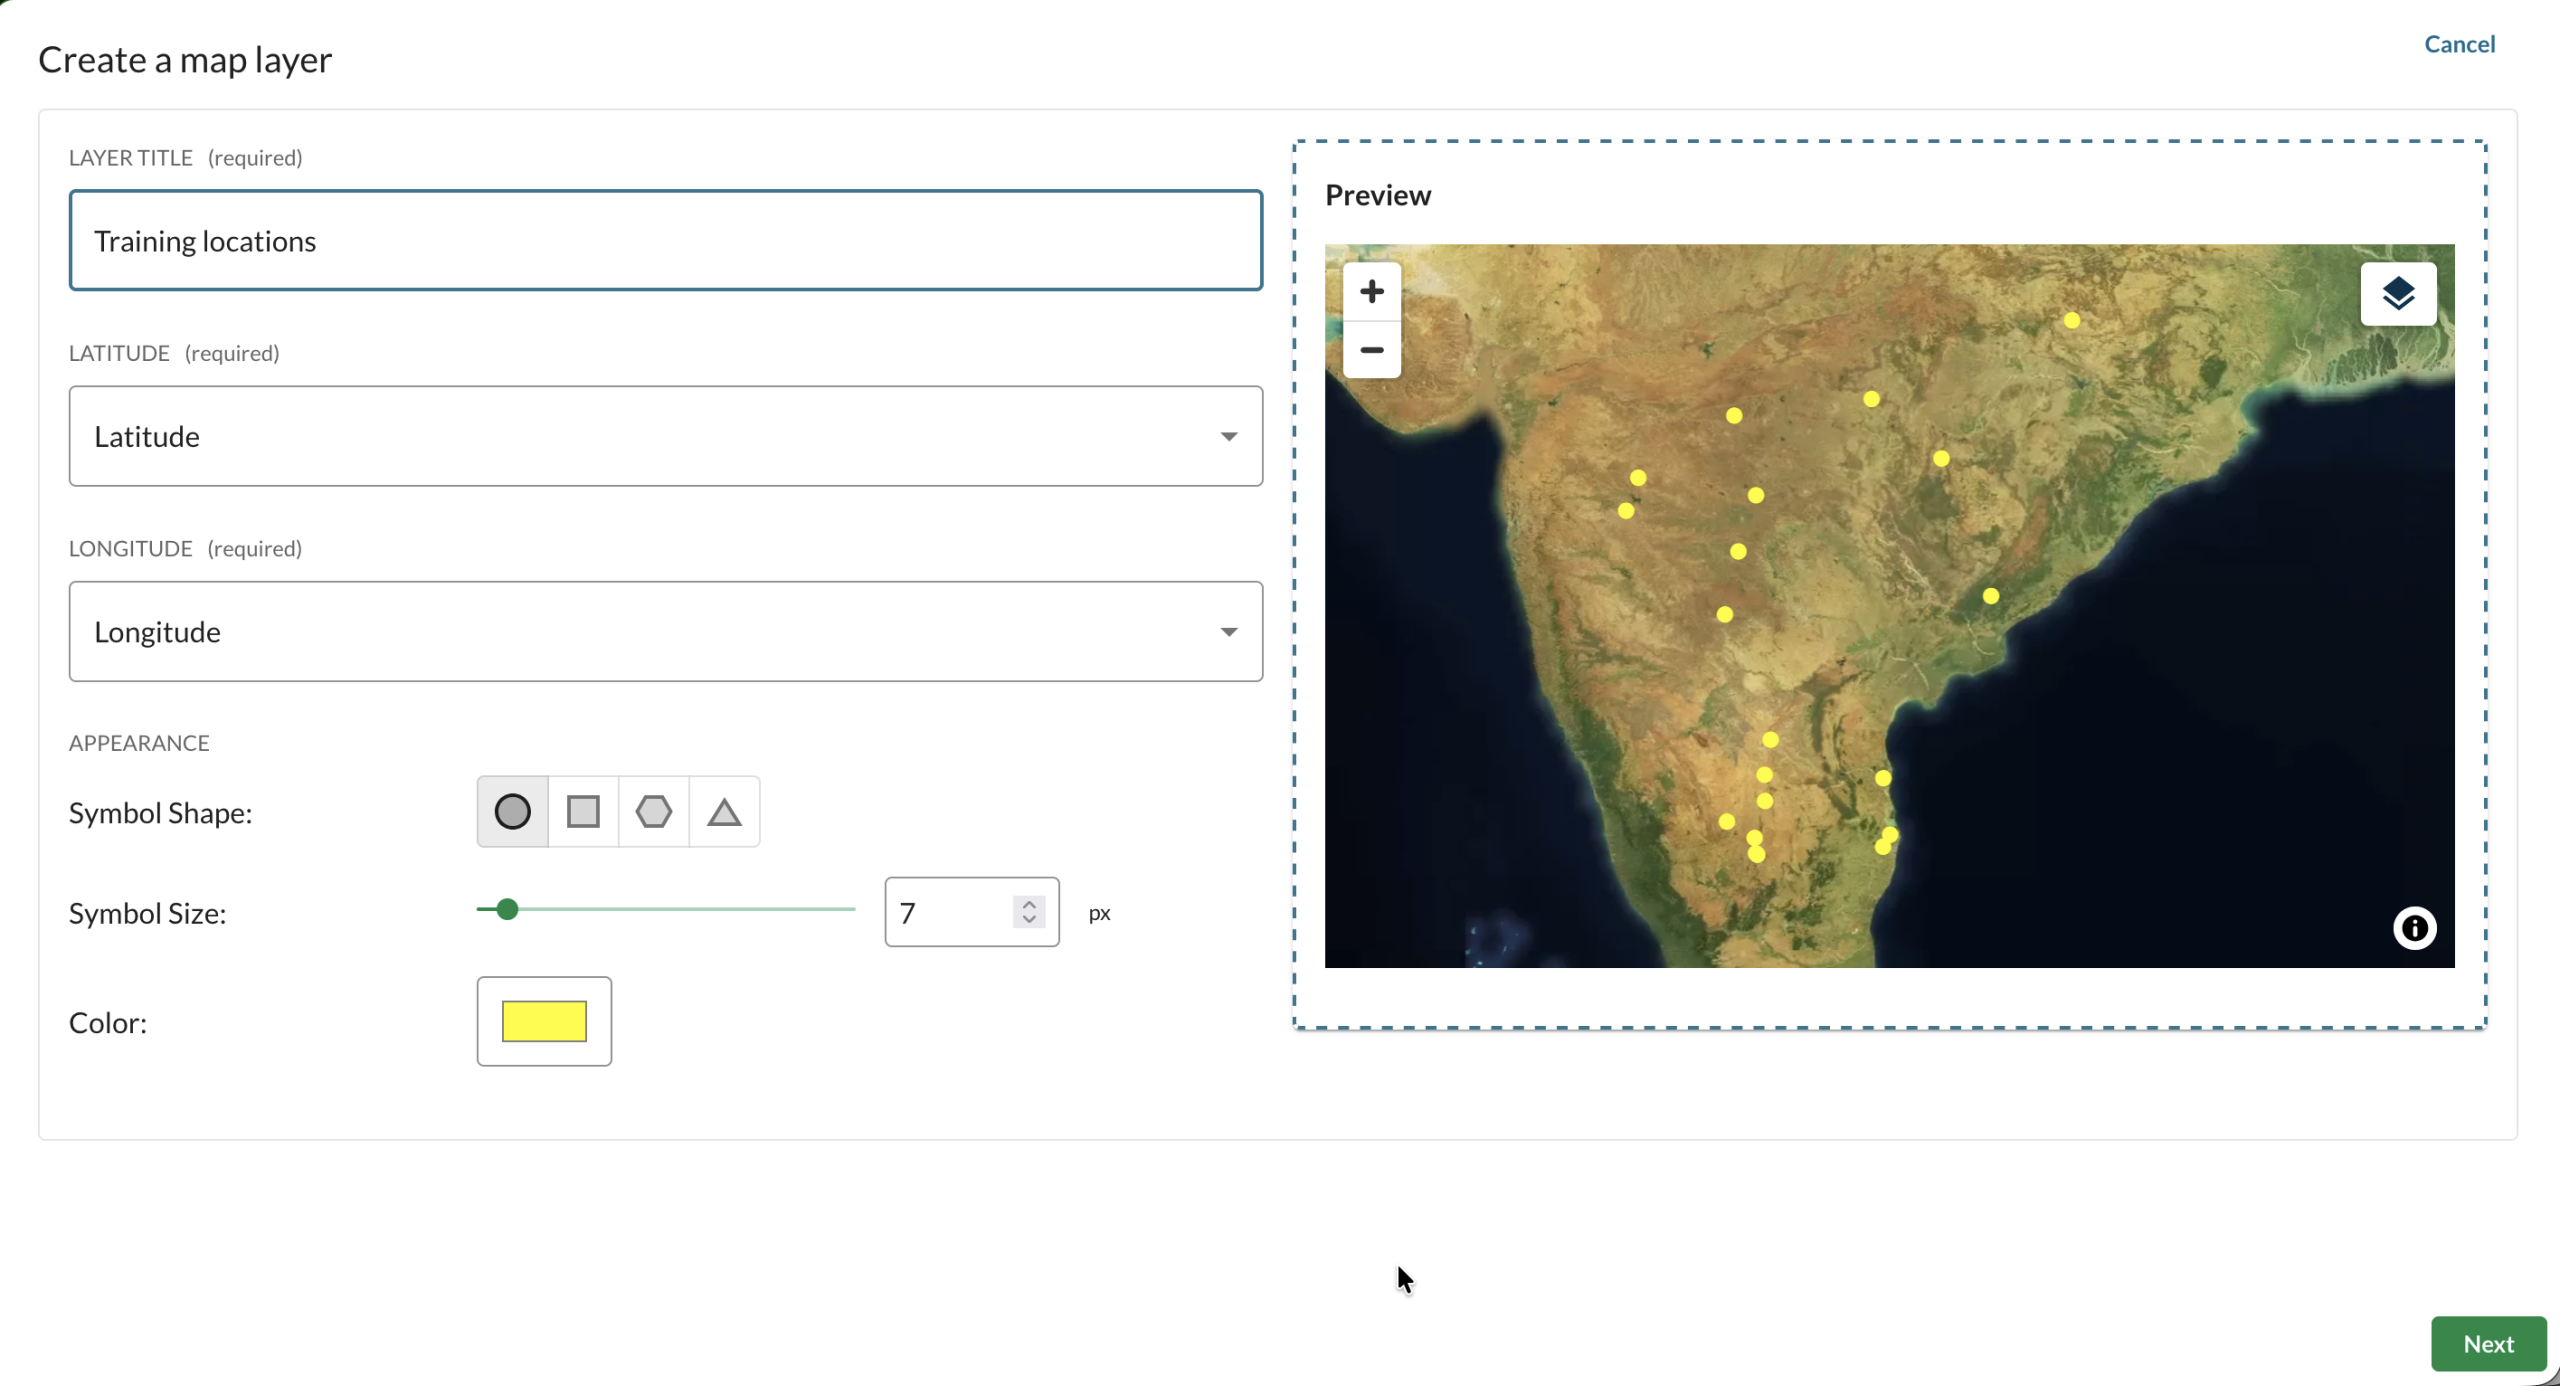This screenshot has height=1386, width=2560.
Task: Zoom out on the preview map
Action: pyautogui.click(x=1372, y=350)
